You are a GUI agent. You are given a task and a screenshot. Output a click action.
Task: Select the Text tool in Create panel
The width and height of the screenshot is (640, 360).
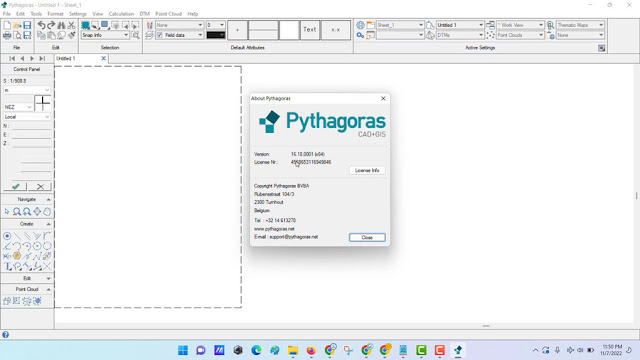(x=7, y=267)
